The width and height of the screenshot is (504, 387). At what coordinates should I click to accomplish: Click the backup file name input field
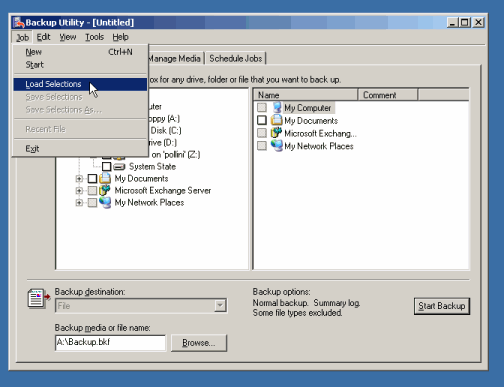(x=110, y=342)
